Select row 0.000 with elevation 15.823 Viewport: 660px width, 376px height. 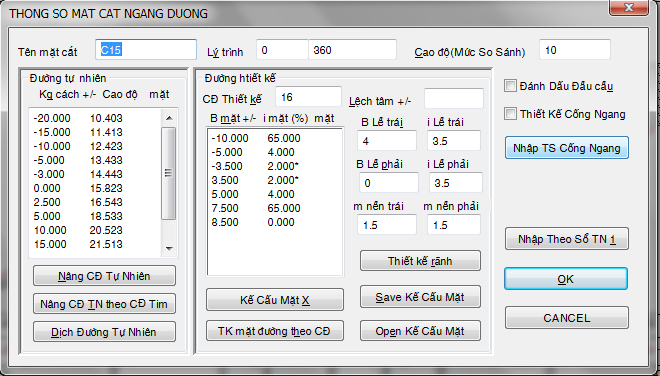[x=95, y=188]
